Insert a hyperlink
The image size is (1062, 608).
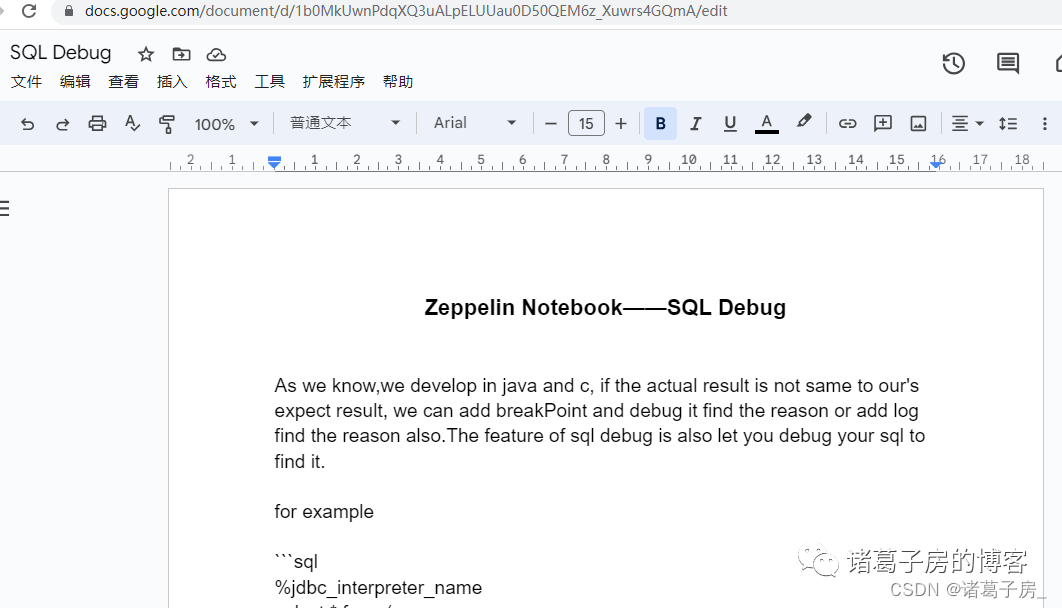(x=847, y=123)
